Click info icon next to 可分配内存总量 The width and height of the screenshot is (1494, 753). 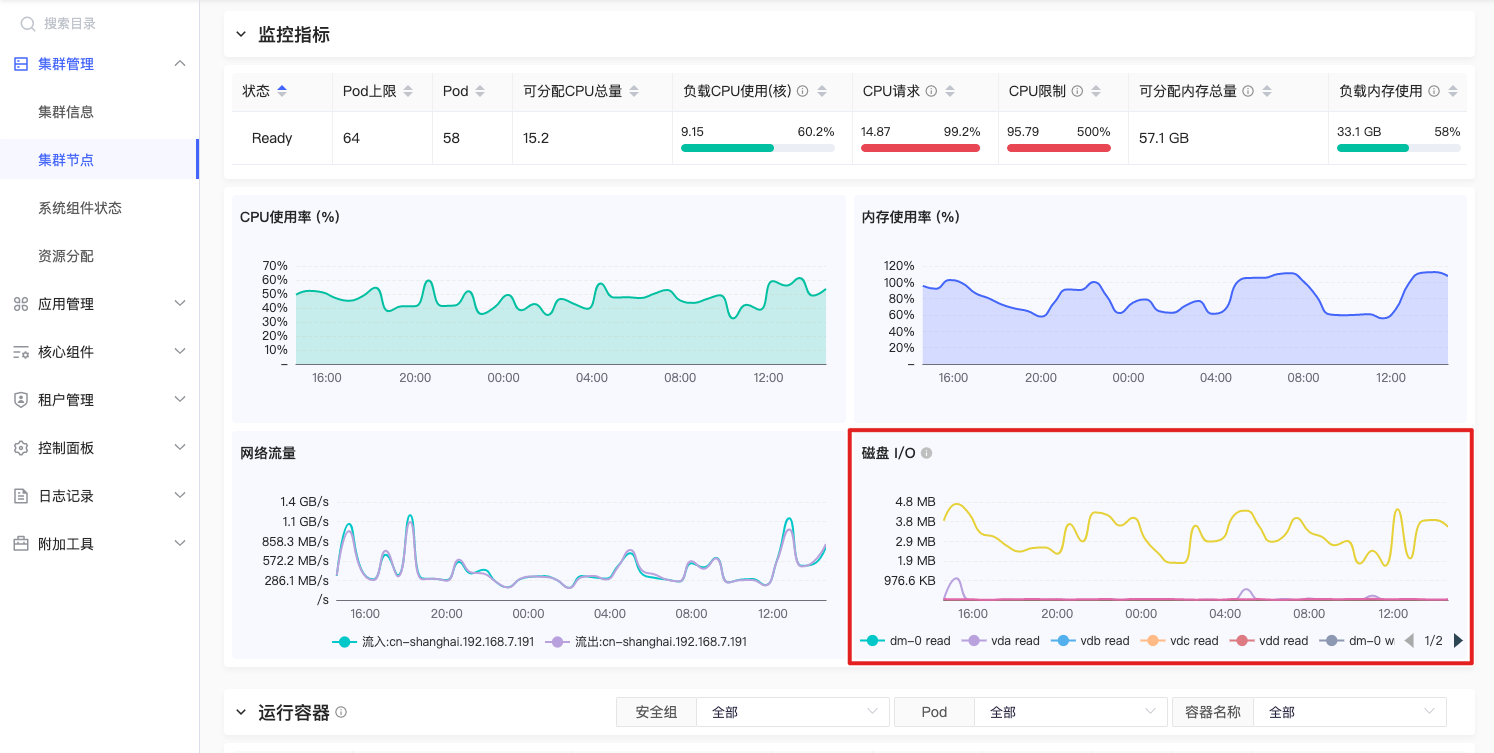1248,91
